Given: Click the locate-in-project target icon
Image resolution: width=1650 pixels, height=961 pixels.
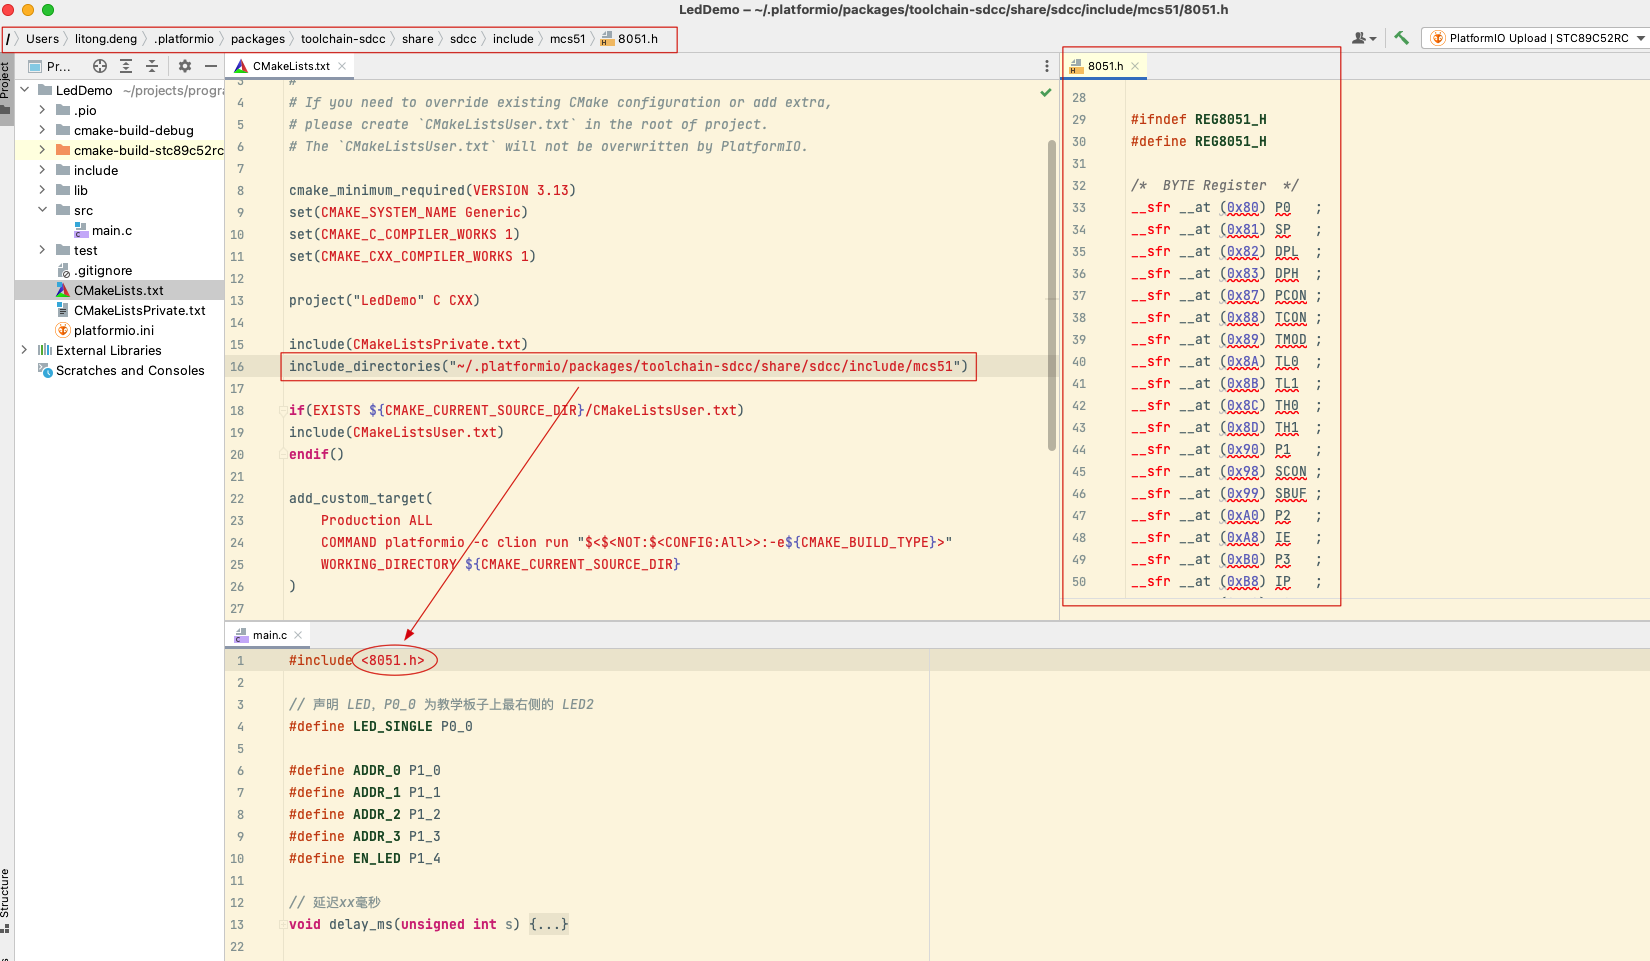Looking at the screenshot, I should coord(100,66).
